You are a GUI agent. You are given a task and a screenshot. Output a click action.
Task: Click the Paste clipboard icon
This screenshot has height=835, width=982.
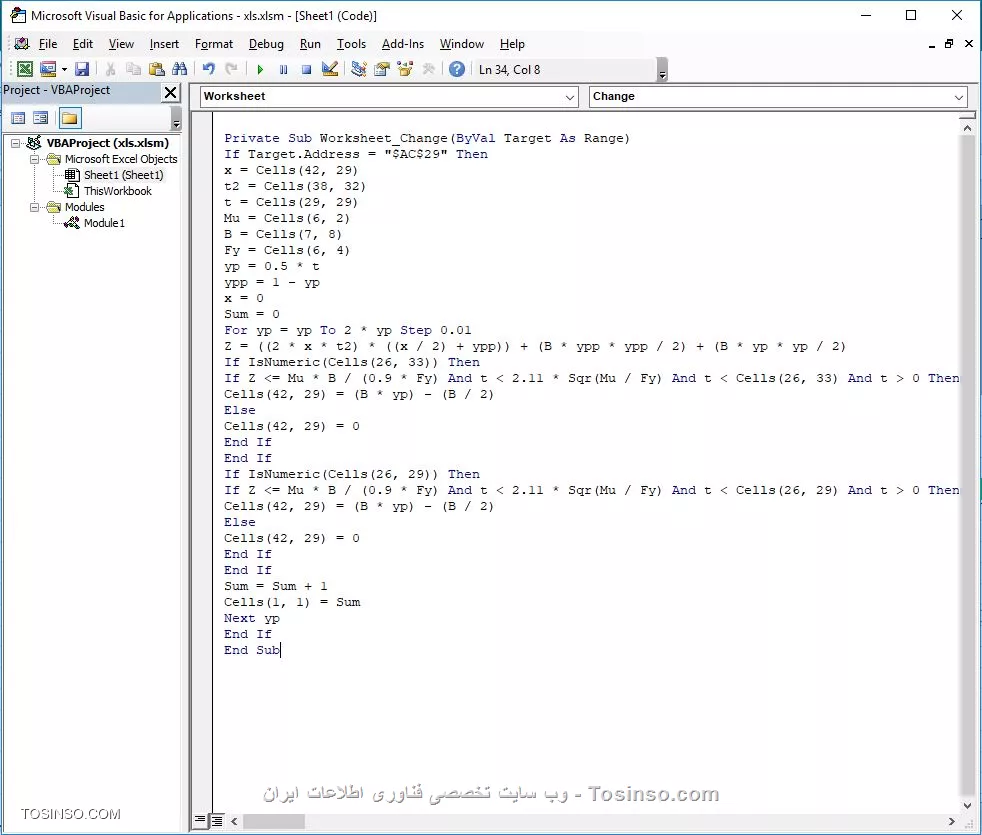[x=157, y=69]
